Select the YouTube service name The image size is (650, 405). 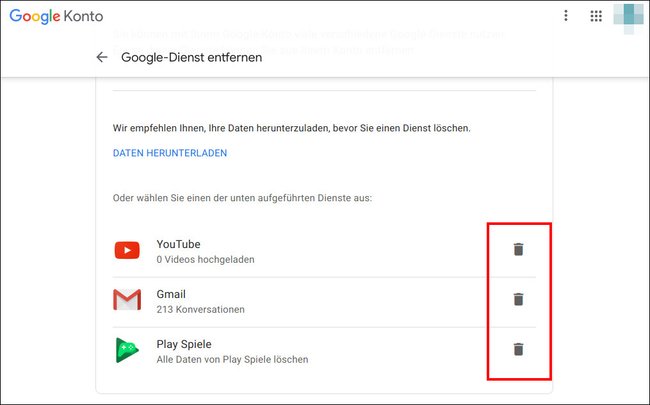pos(178,244)
